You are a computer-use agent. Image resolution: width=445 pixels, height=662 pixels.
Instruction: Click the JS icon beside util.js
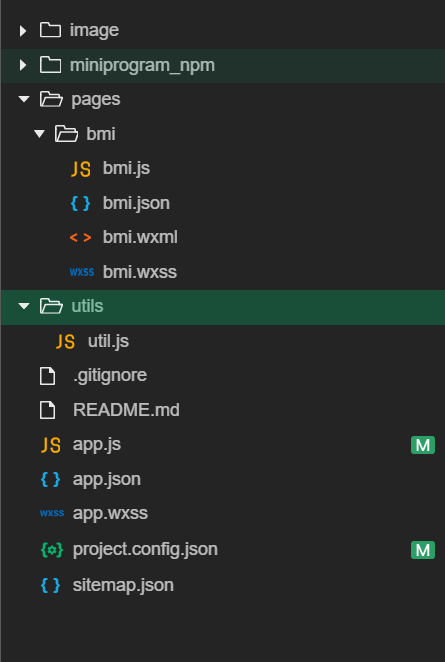click(x=65, y=341)
